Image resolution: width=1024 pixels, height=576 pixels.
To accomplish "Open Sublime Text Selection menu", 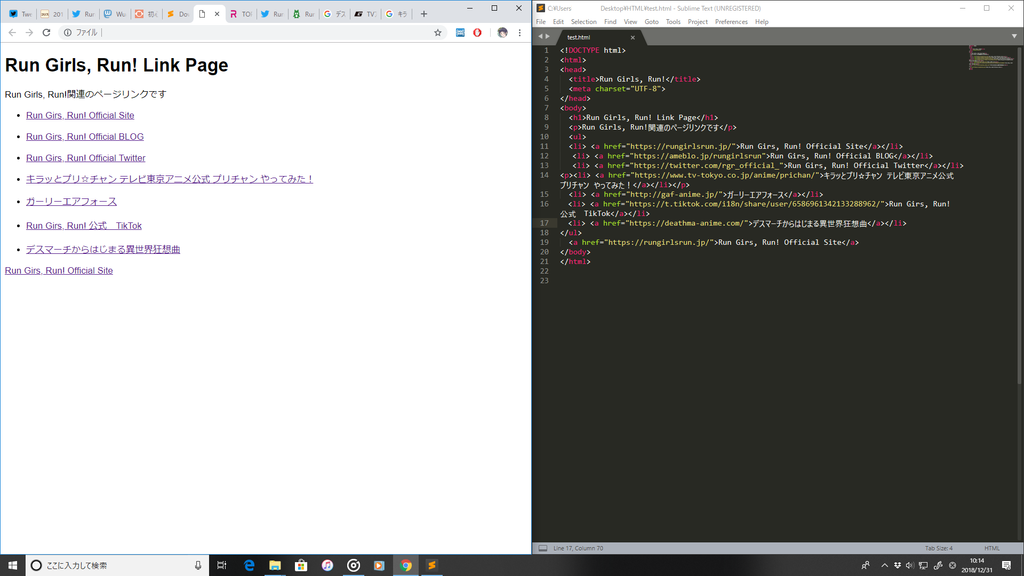I will pyautogui.click(x=583, y=22).
